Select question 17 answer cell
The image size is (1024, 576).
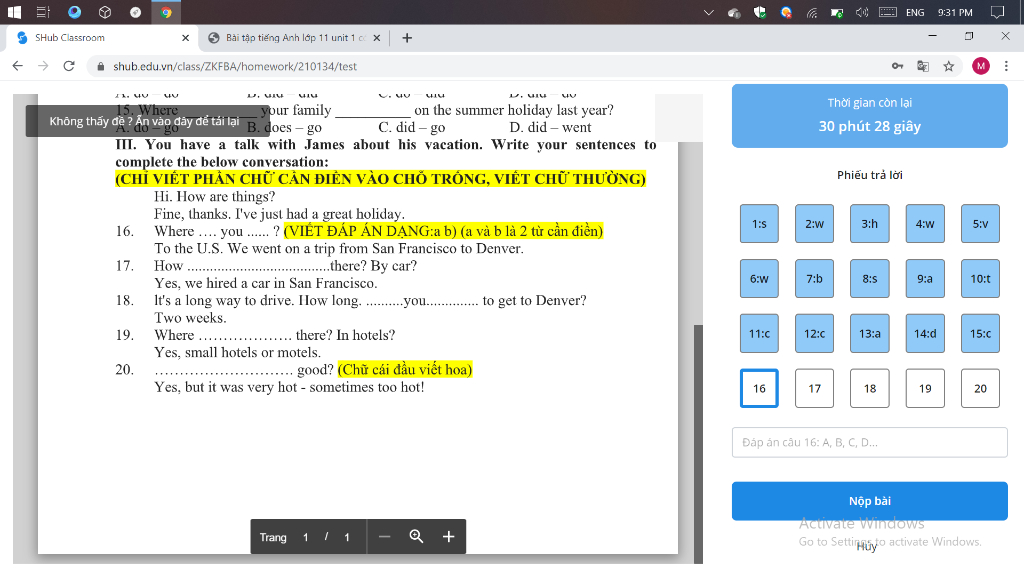point(814,389)
